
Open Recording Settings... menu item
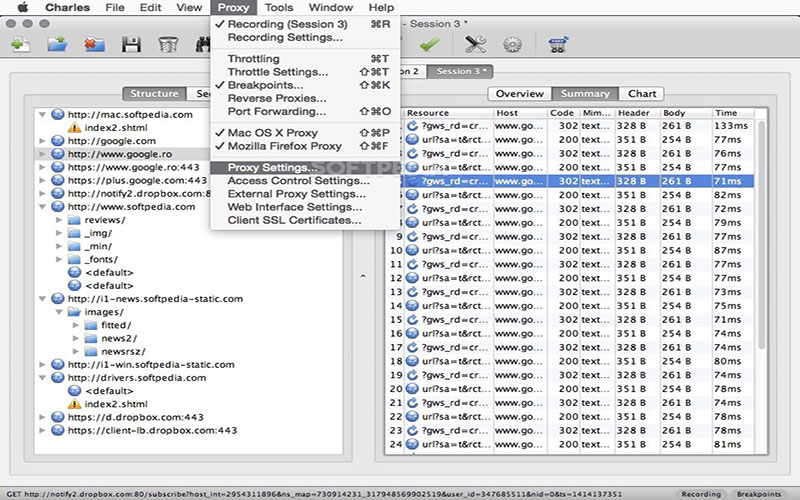point(305,37)
